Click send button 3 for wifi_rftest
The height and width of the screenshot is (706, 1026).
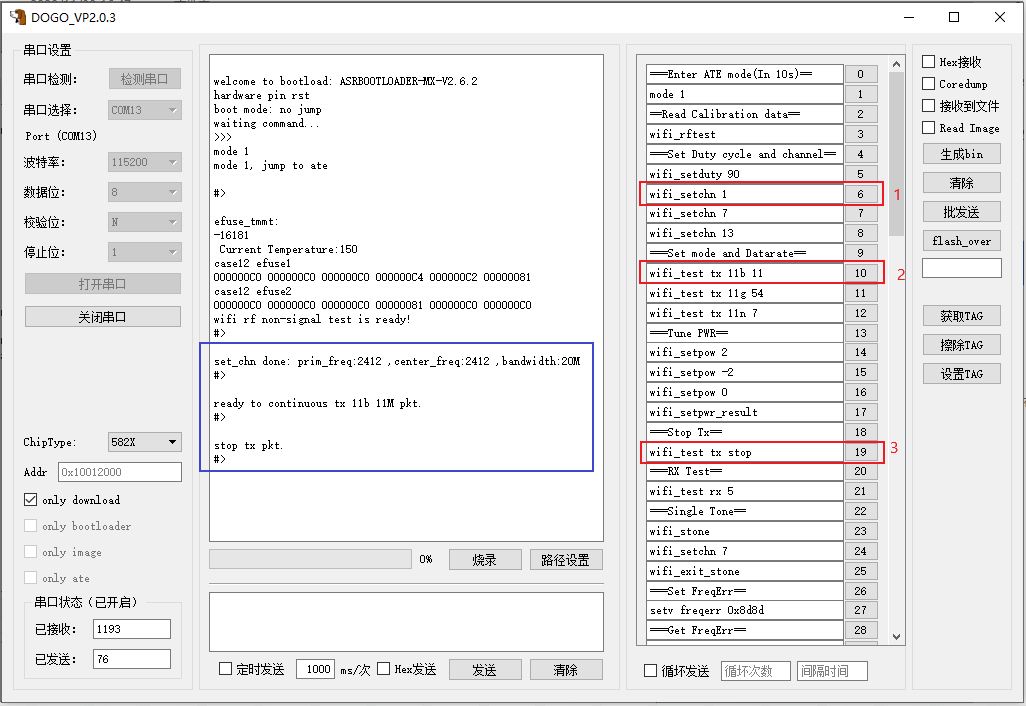860,133
